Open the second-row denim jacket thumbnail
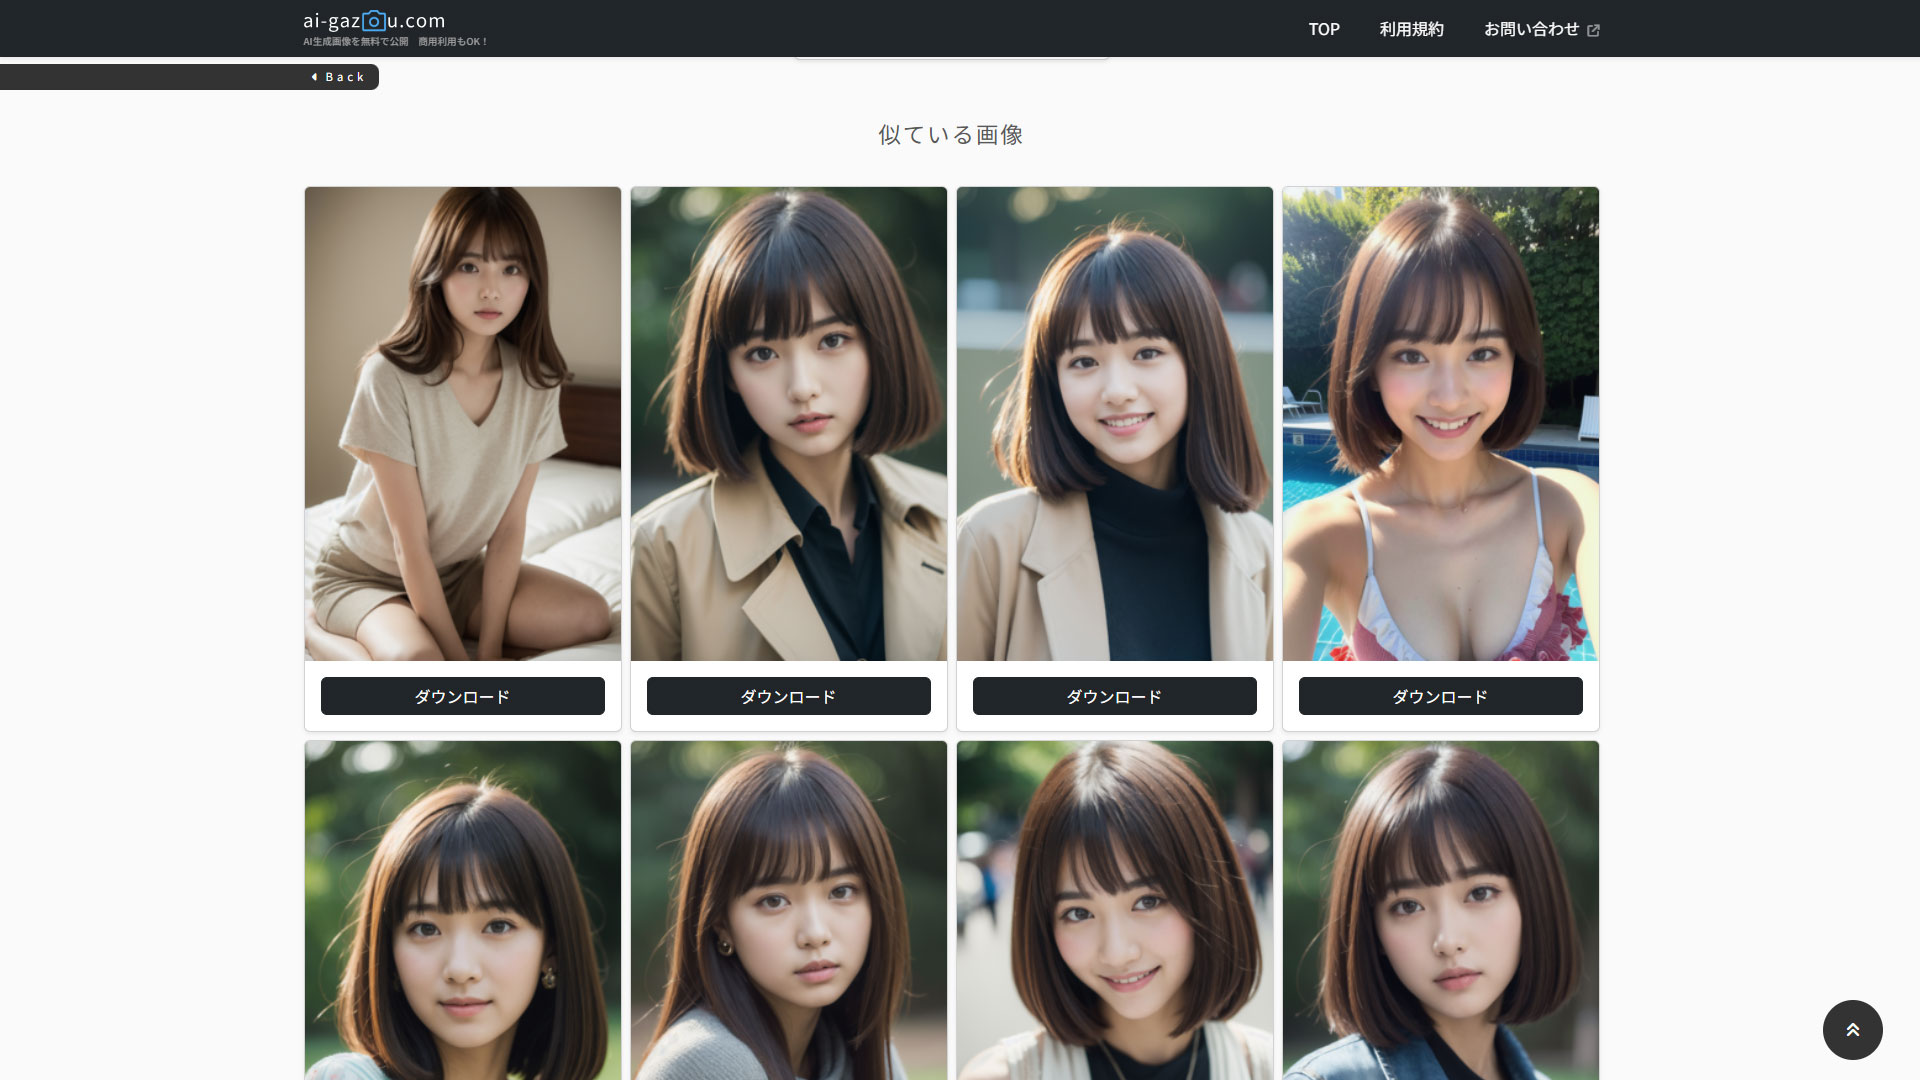Viewport: 1920px width, 1080px height. (x=1441, y=910)
